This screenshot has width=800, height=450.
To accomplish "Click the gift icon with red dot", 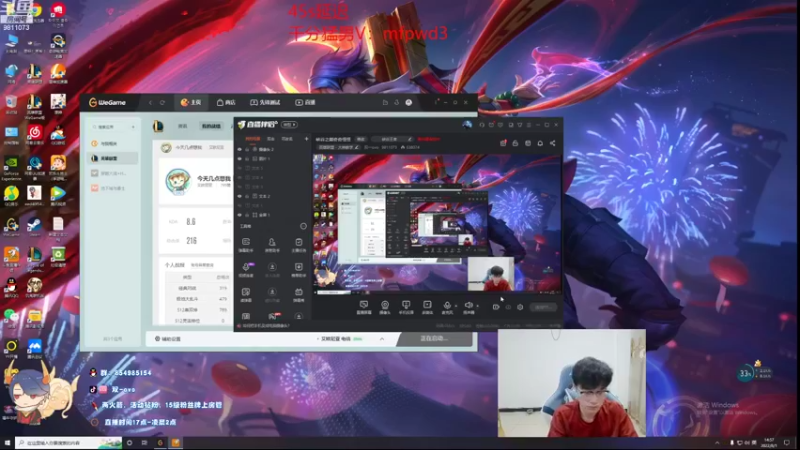I will [x=503, y=143].
